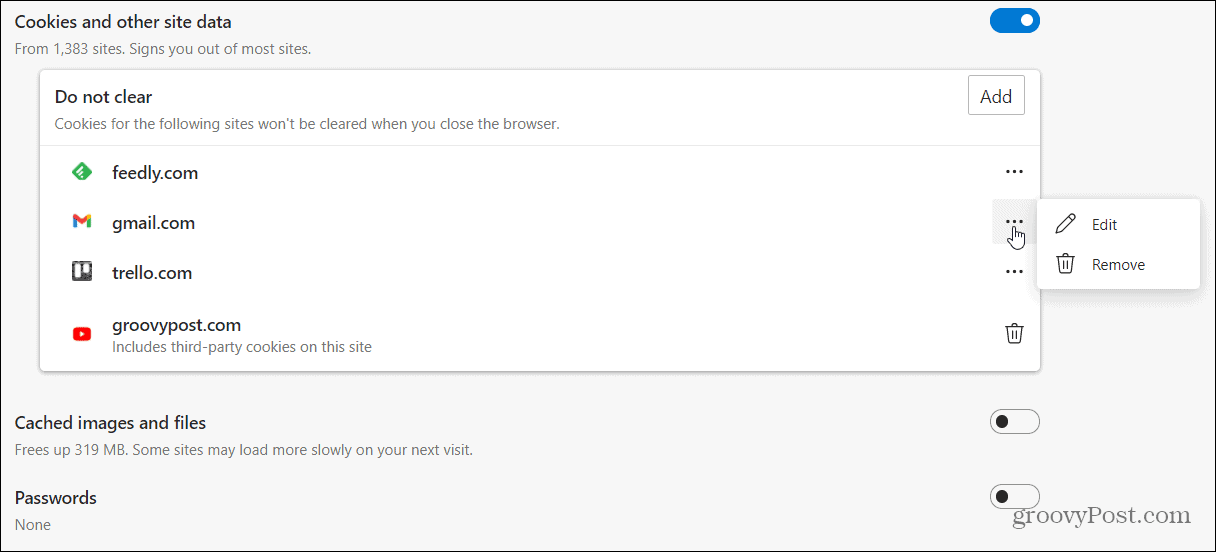Turn on the Passwords toggle
The width and height of the screenshot is (1216, 552).
click(x=1015, y=497)
